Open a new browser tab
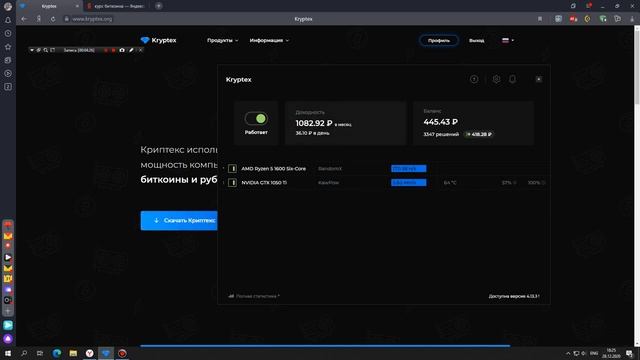 click(158, 6)
